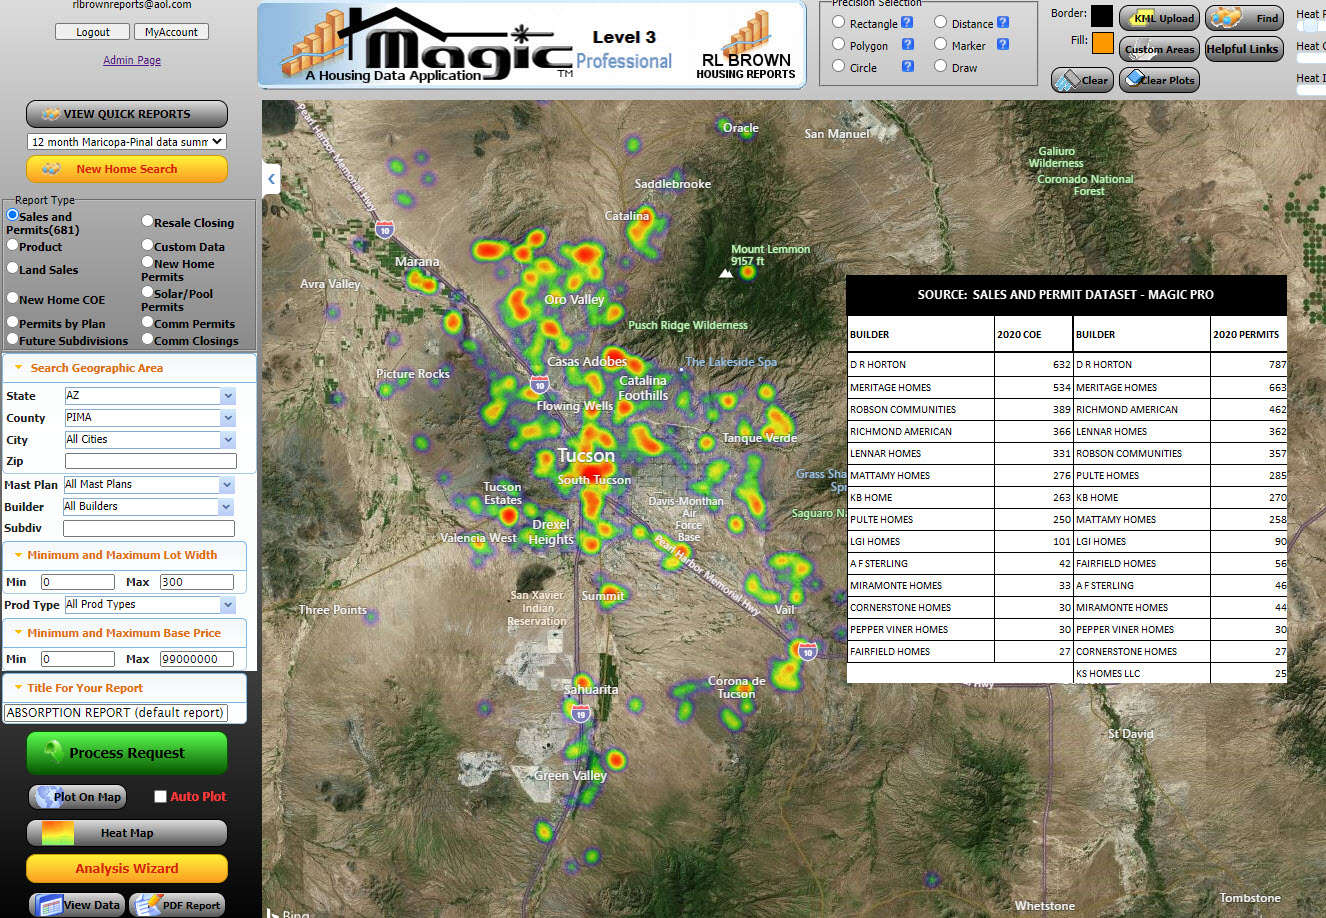Viewport: 1326px width, 918px height.
Task: Collapse the side panel with the left-arrow icon
Action: (271, 179)
